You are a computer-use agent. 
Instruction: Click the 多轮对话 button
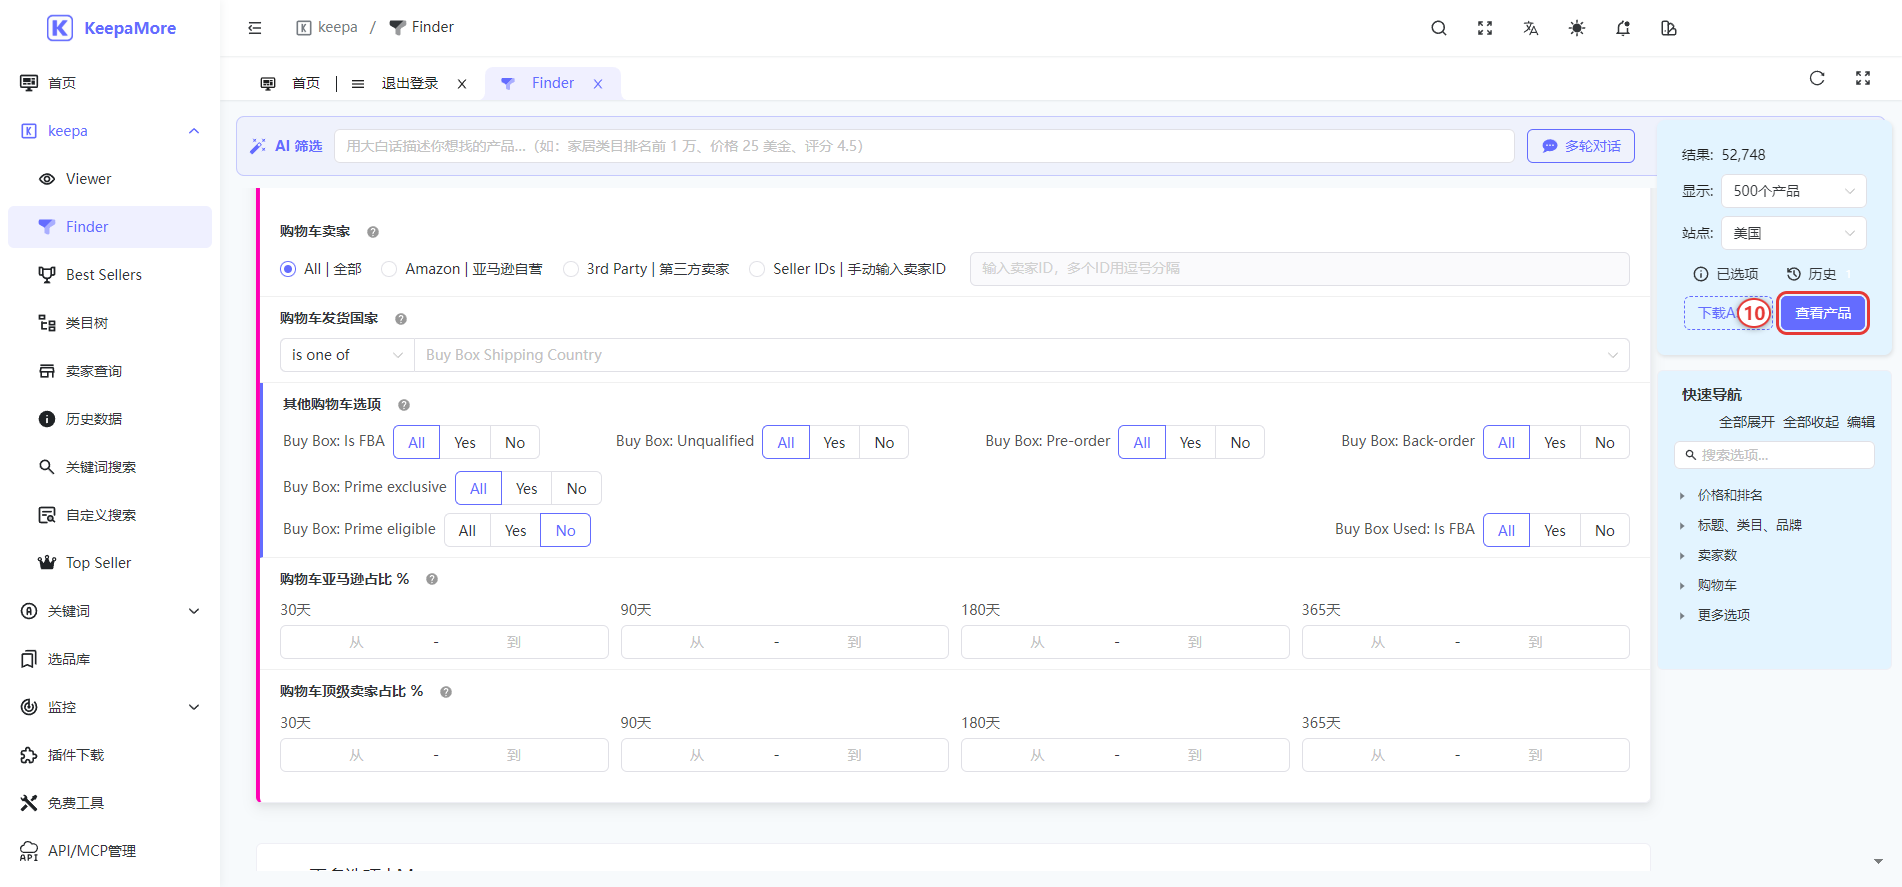click(x=1581, y=146)
